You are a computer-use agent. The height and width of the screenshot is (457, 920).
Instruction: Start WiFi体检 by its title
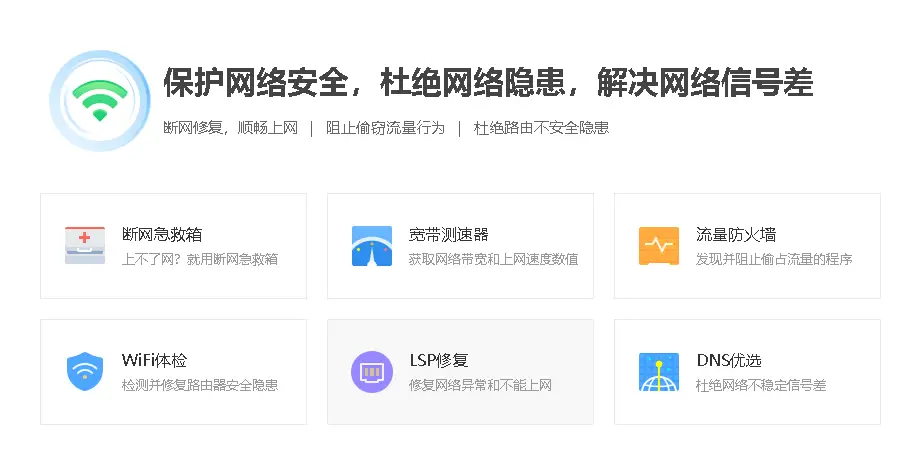click(154, 360)
